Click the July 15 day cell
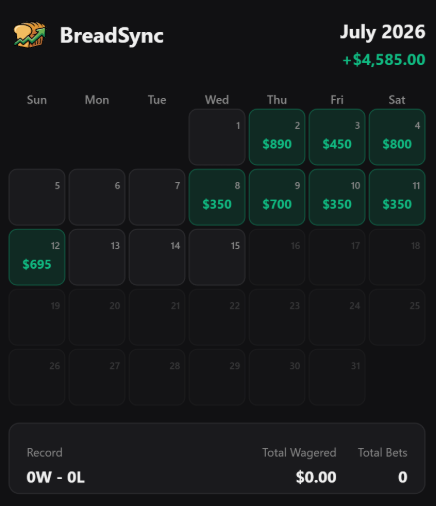The width and height of the screenshot is (436, 506). tap(217, 257)
